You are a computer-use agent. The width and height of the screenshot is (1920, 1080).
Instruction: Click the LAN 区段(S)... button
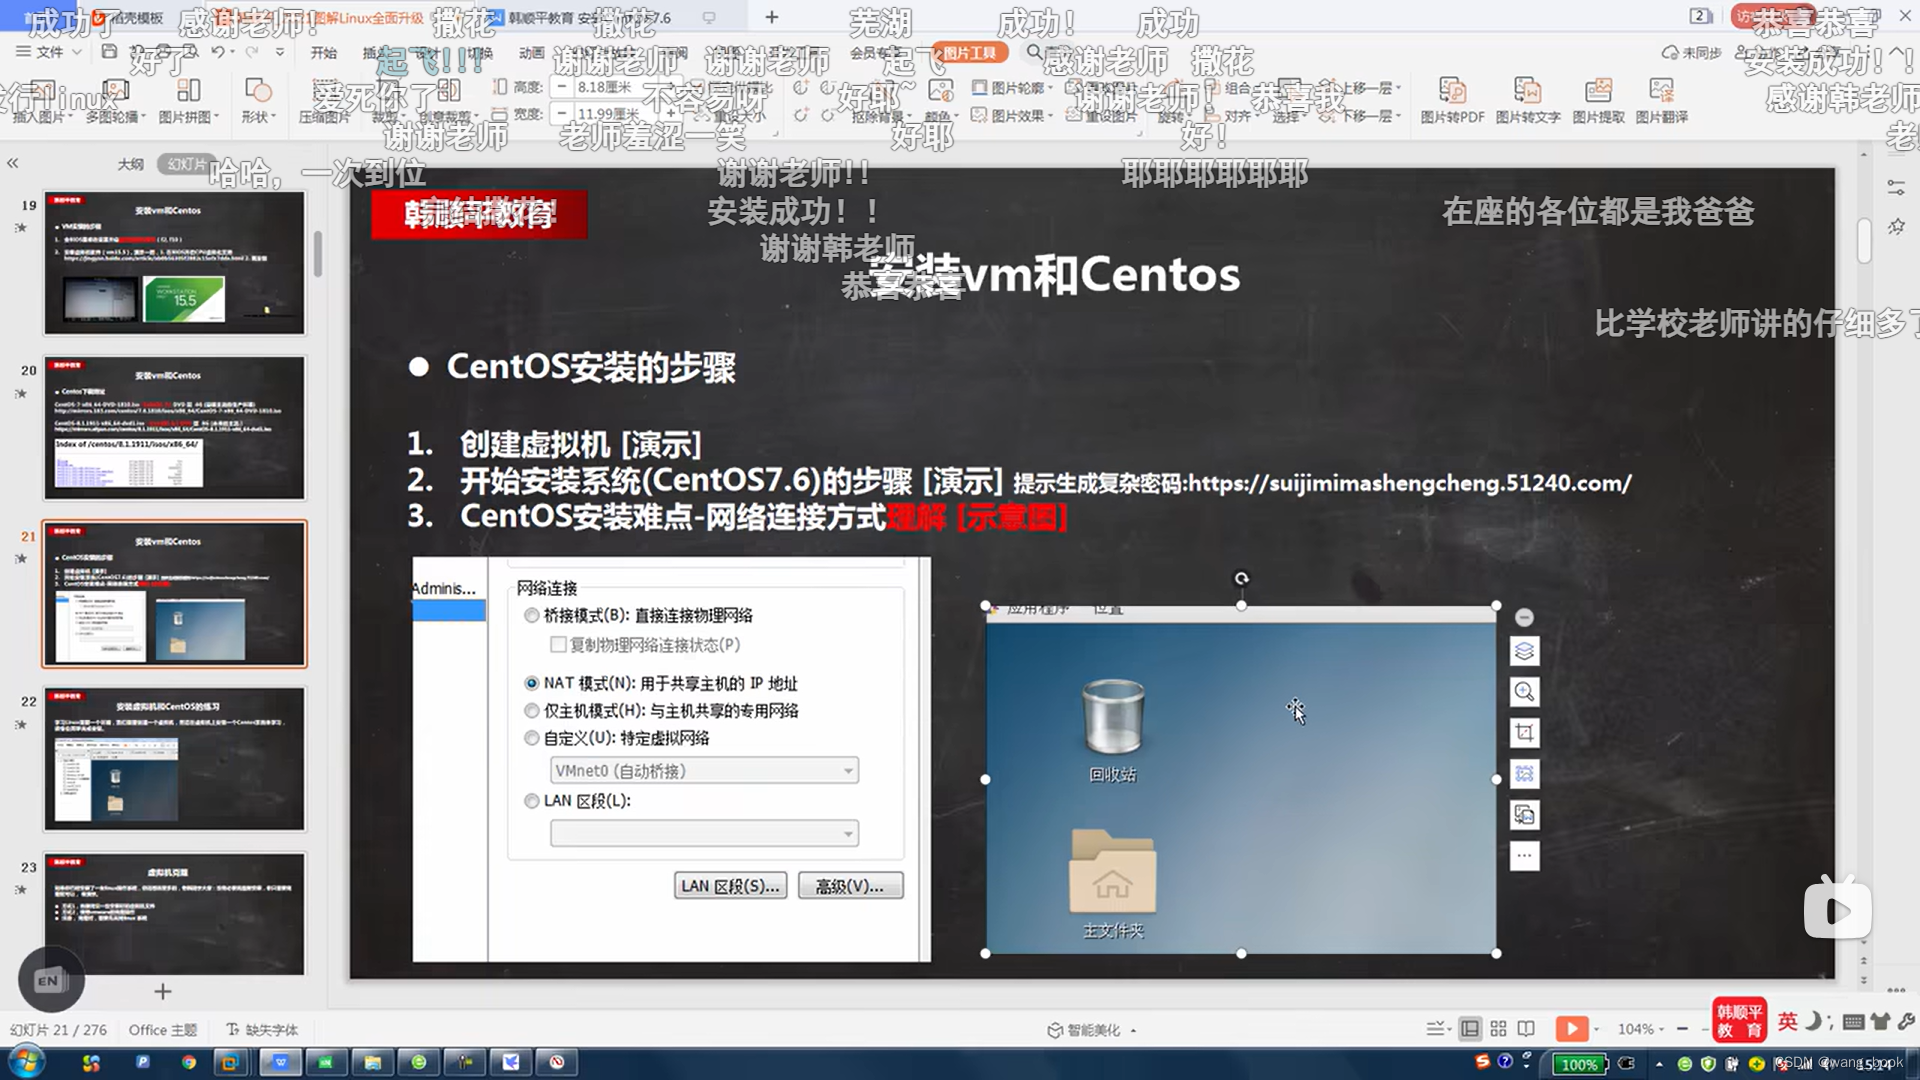(x=730, y=886)
